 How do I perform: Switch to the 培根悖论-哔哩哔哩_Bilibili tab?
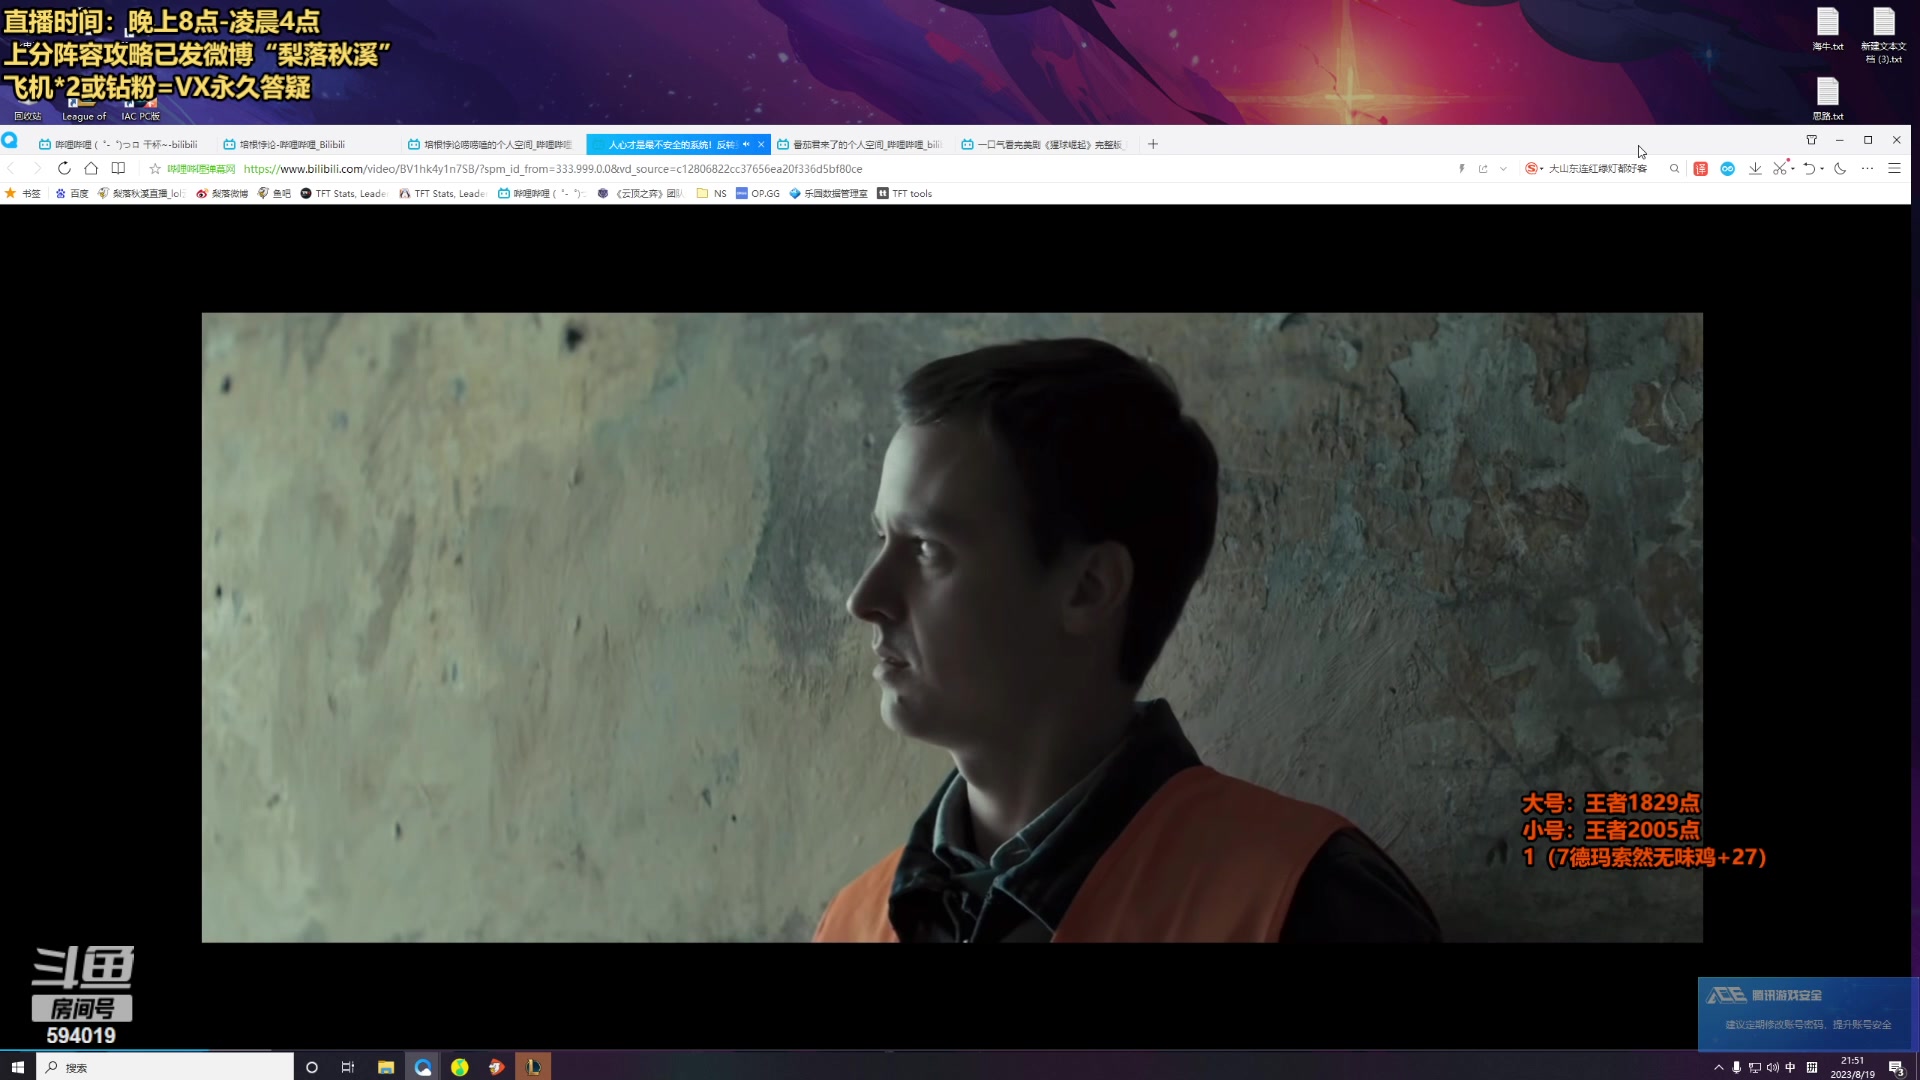(310, 144)
